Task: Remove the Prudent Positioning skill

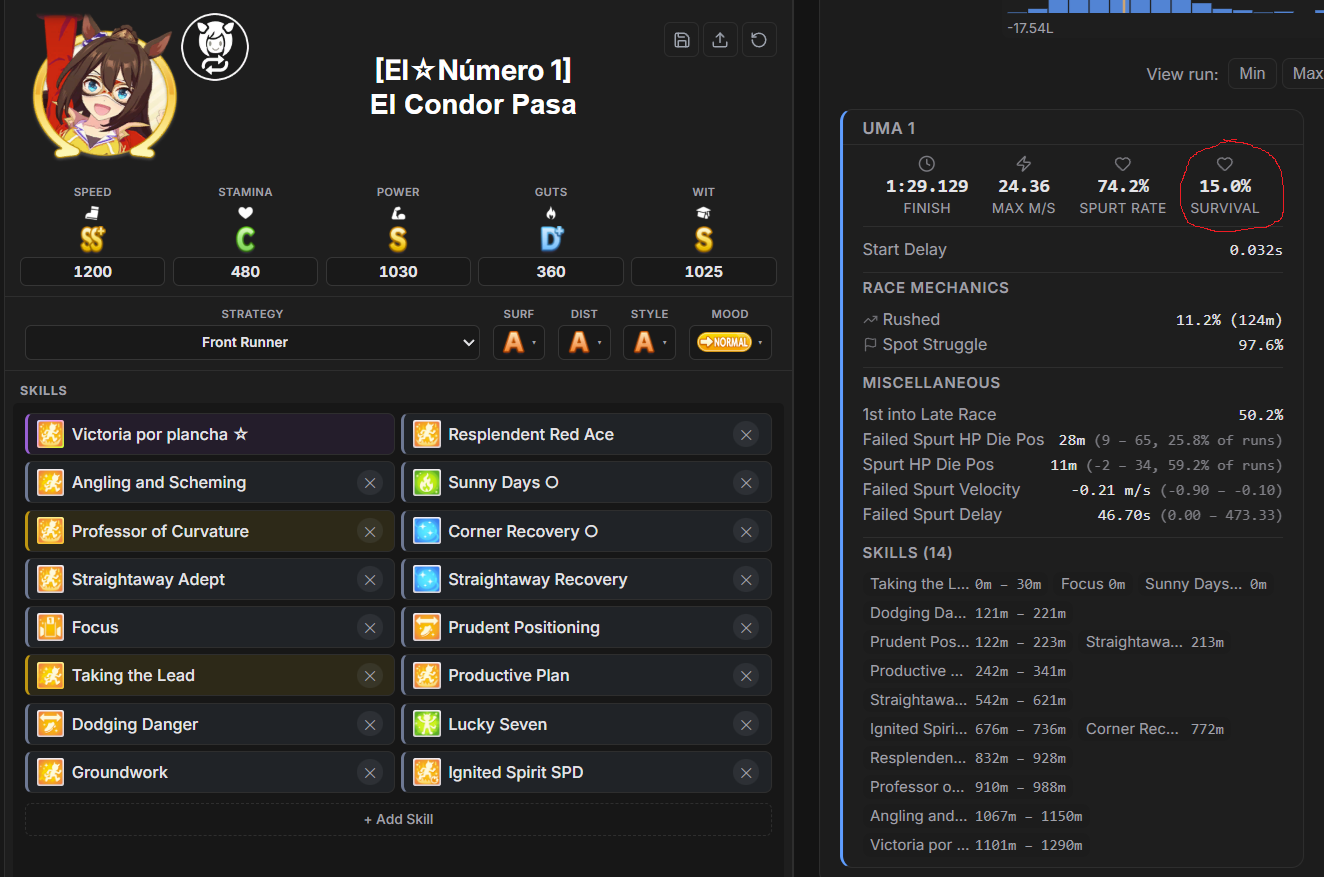Action: pyautogui.click(x=745, y=627)
